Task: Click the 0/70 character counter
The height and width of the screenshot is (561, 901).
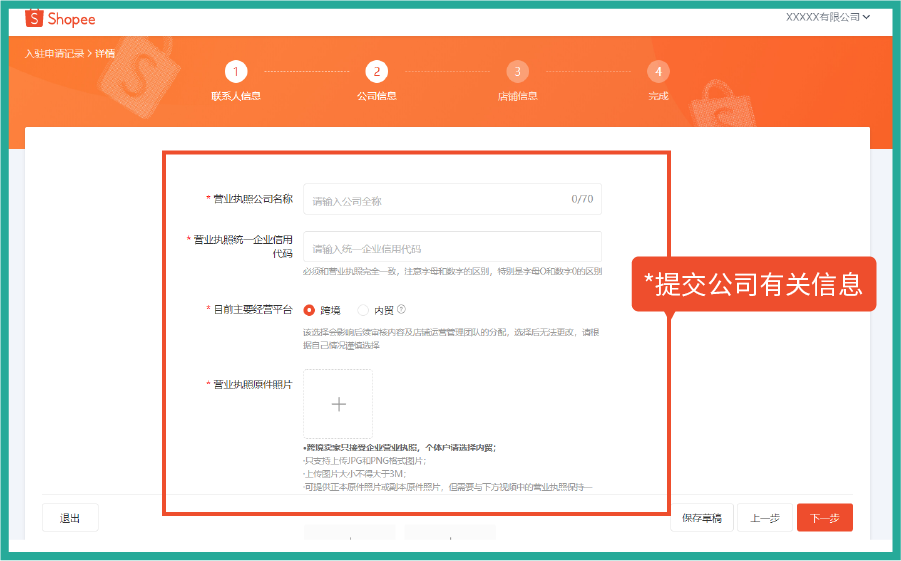Action: [582, 199]
